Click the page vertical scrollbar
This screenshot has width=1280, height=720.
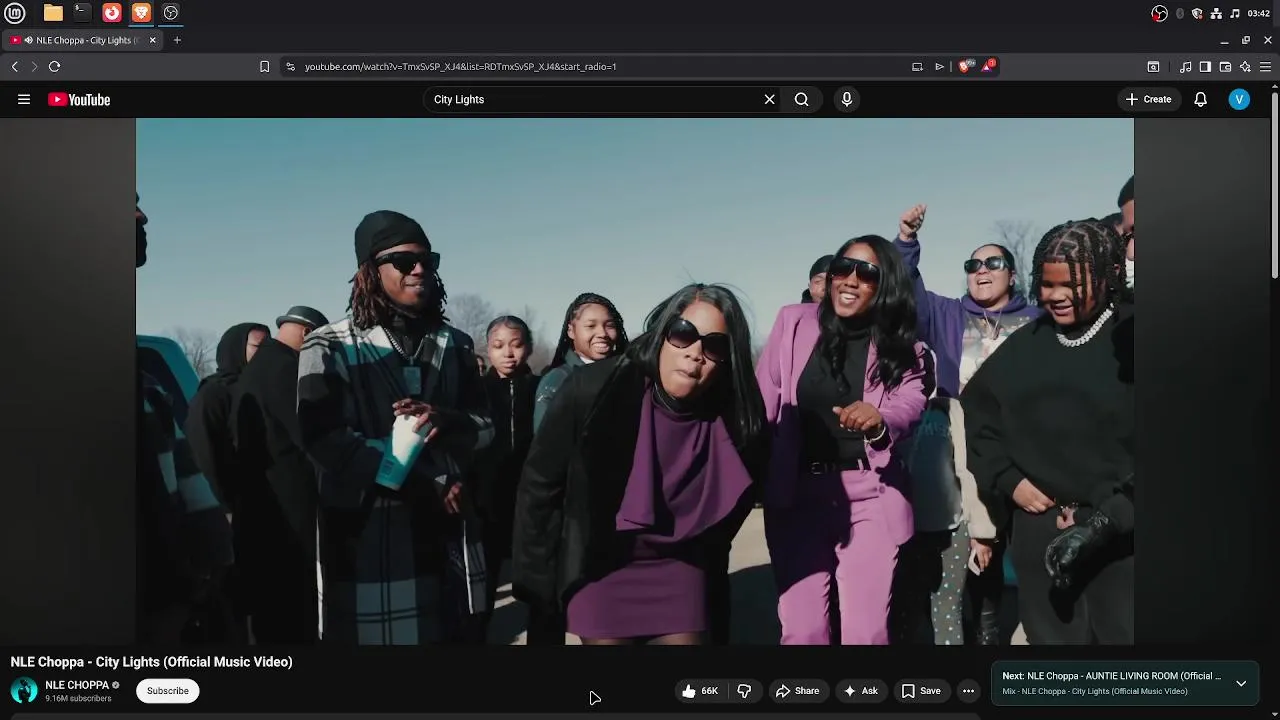pos(1274,185)
